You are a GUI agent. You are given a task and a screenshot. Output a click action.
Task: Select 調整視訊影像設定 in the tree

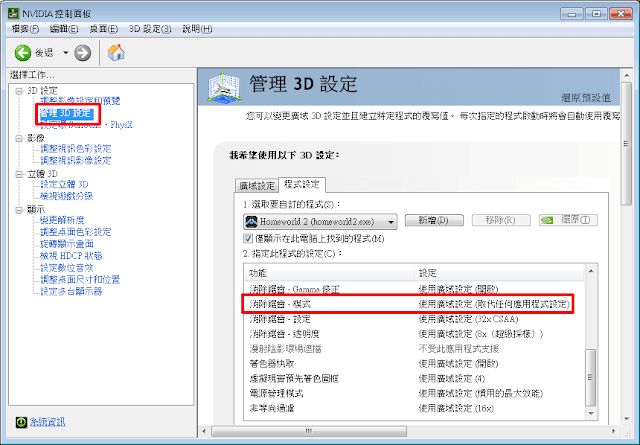point(76,160)
